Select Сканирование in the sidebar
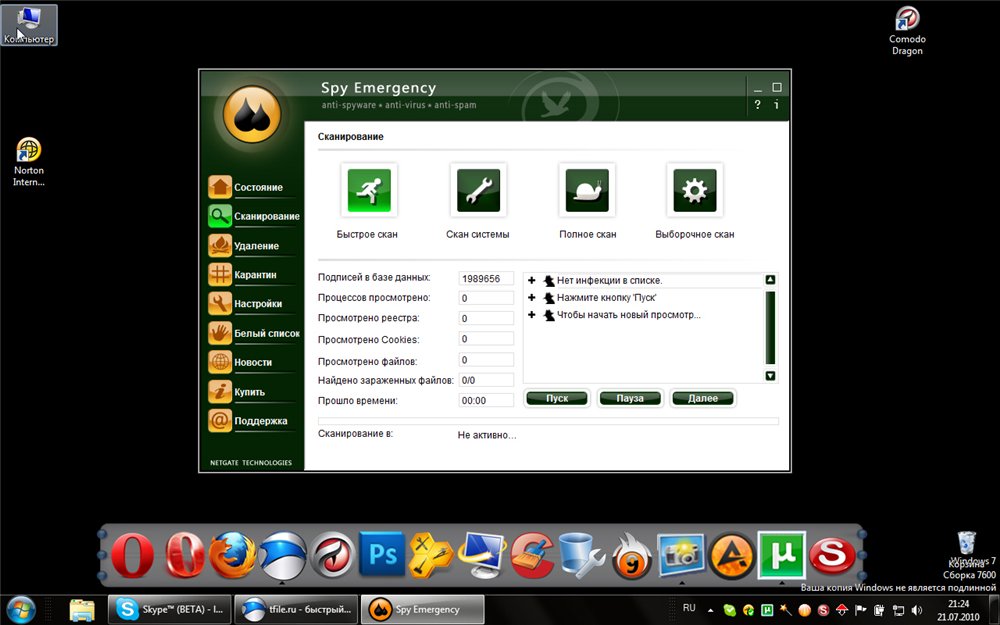 [254, 216]
